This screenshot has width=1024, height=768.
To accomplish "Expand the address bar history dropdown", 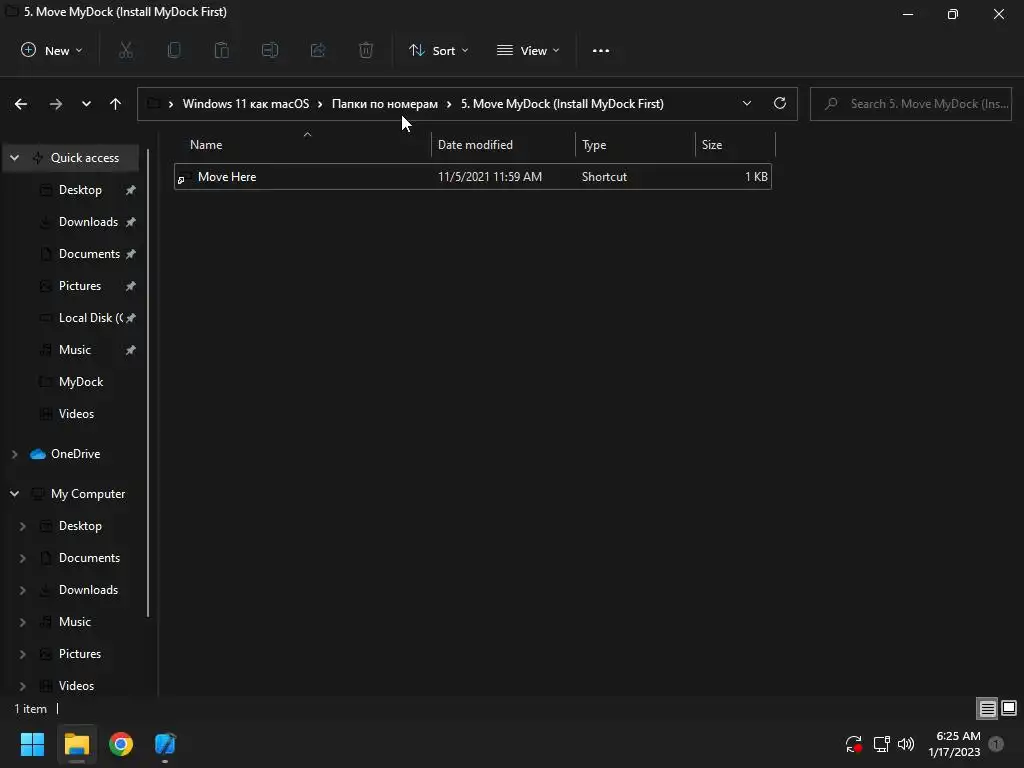I will [x=746, y=104].
